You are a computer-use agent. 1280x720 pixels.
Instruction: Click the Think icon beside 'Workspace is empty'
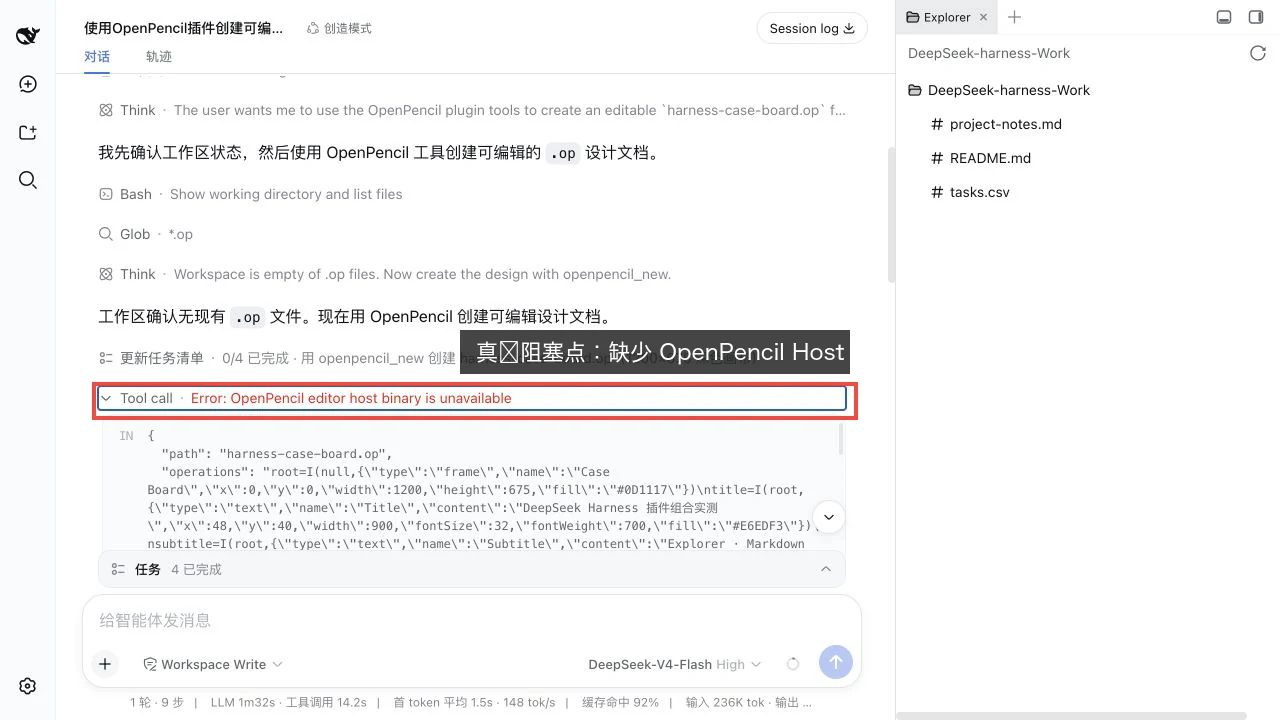point(106,274)
